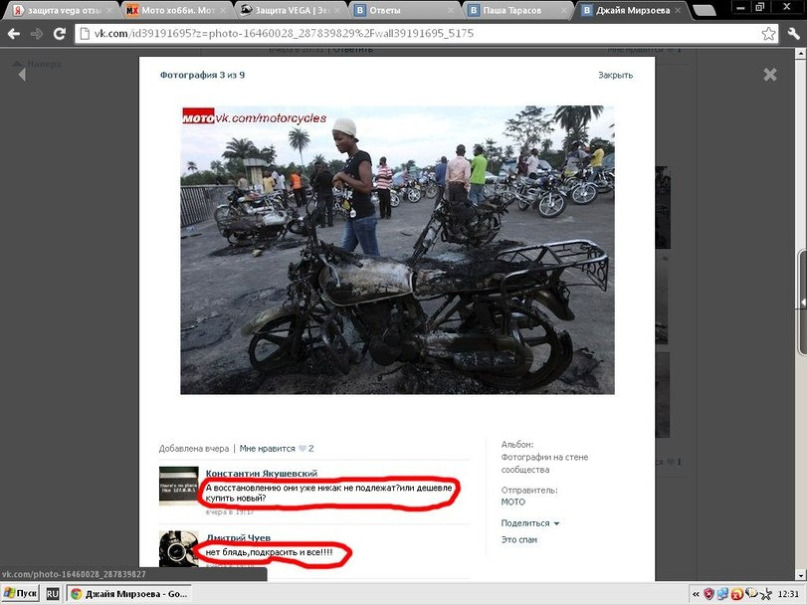Click the address bar URL field

[427, 34]
